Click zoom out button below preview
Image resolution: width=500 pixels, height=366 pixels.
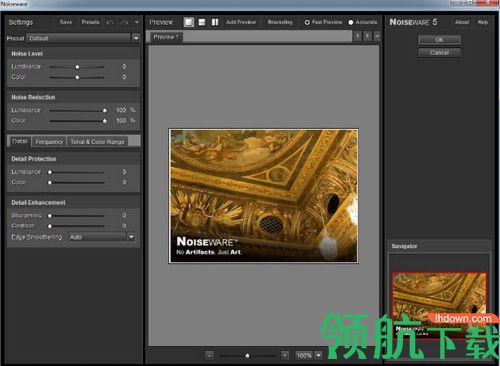[209, 355]
